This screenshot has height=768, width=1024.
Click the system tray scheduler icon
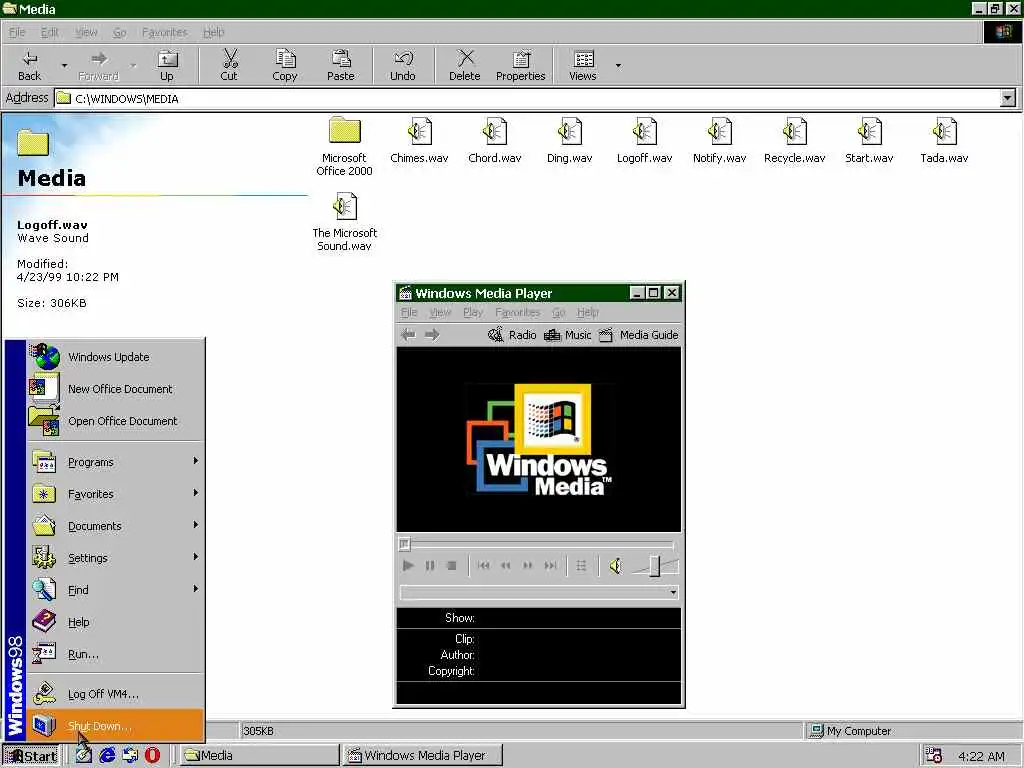(x=934, y=756)
